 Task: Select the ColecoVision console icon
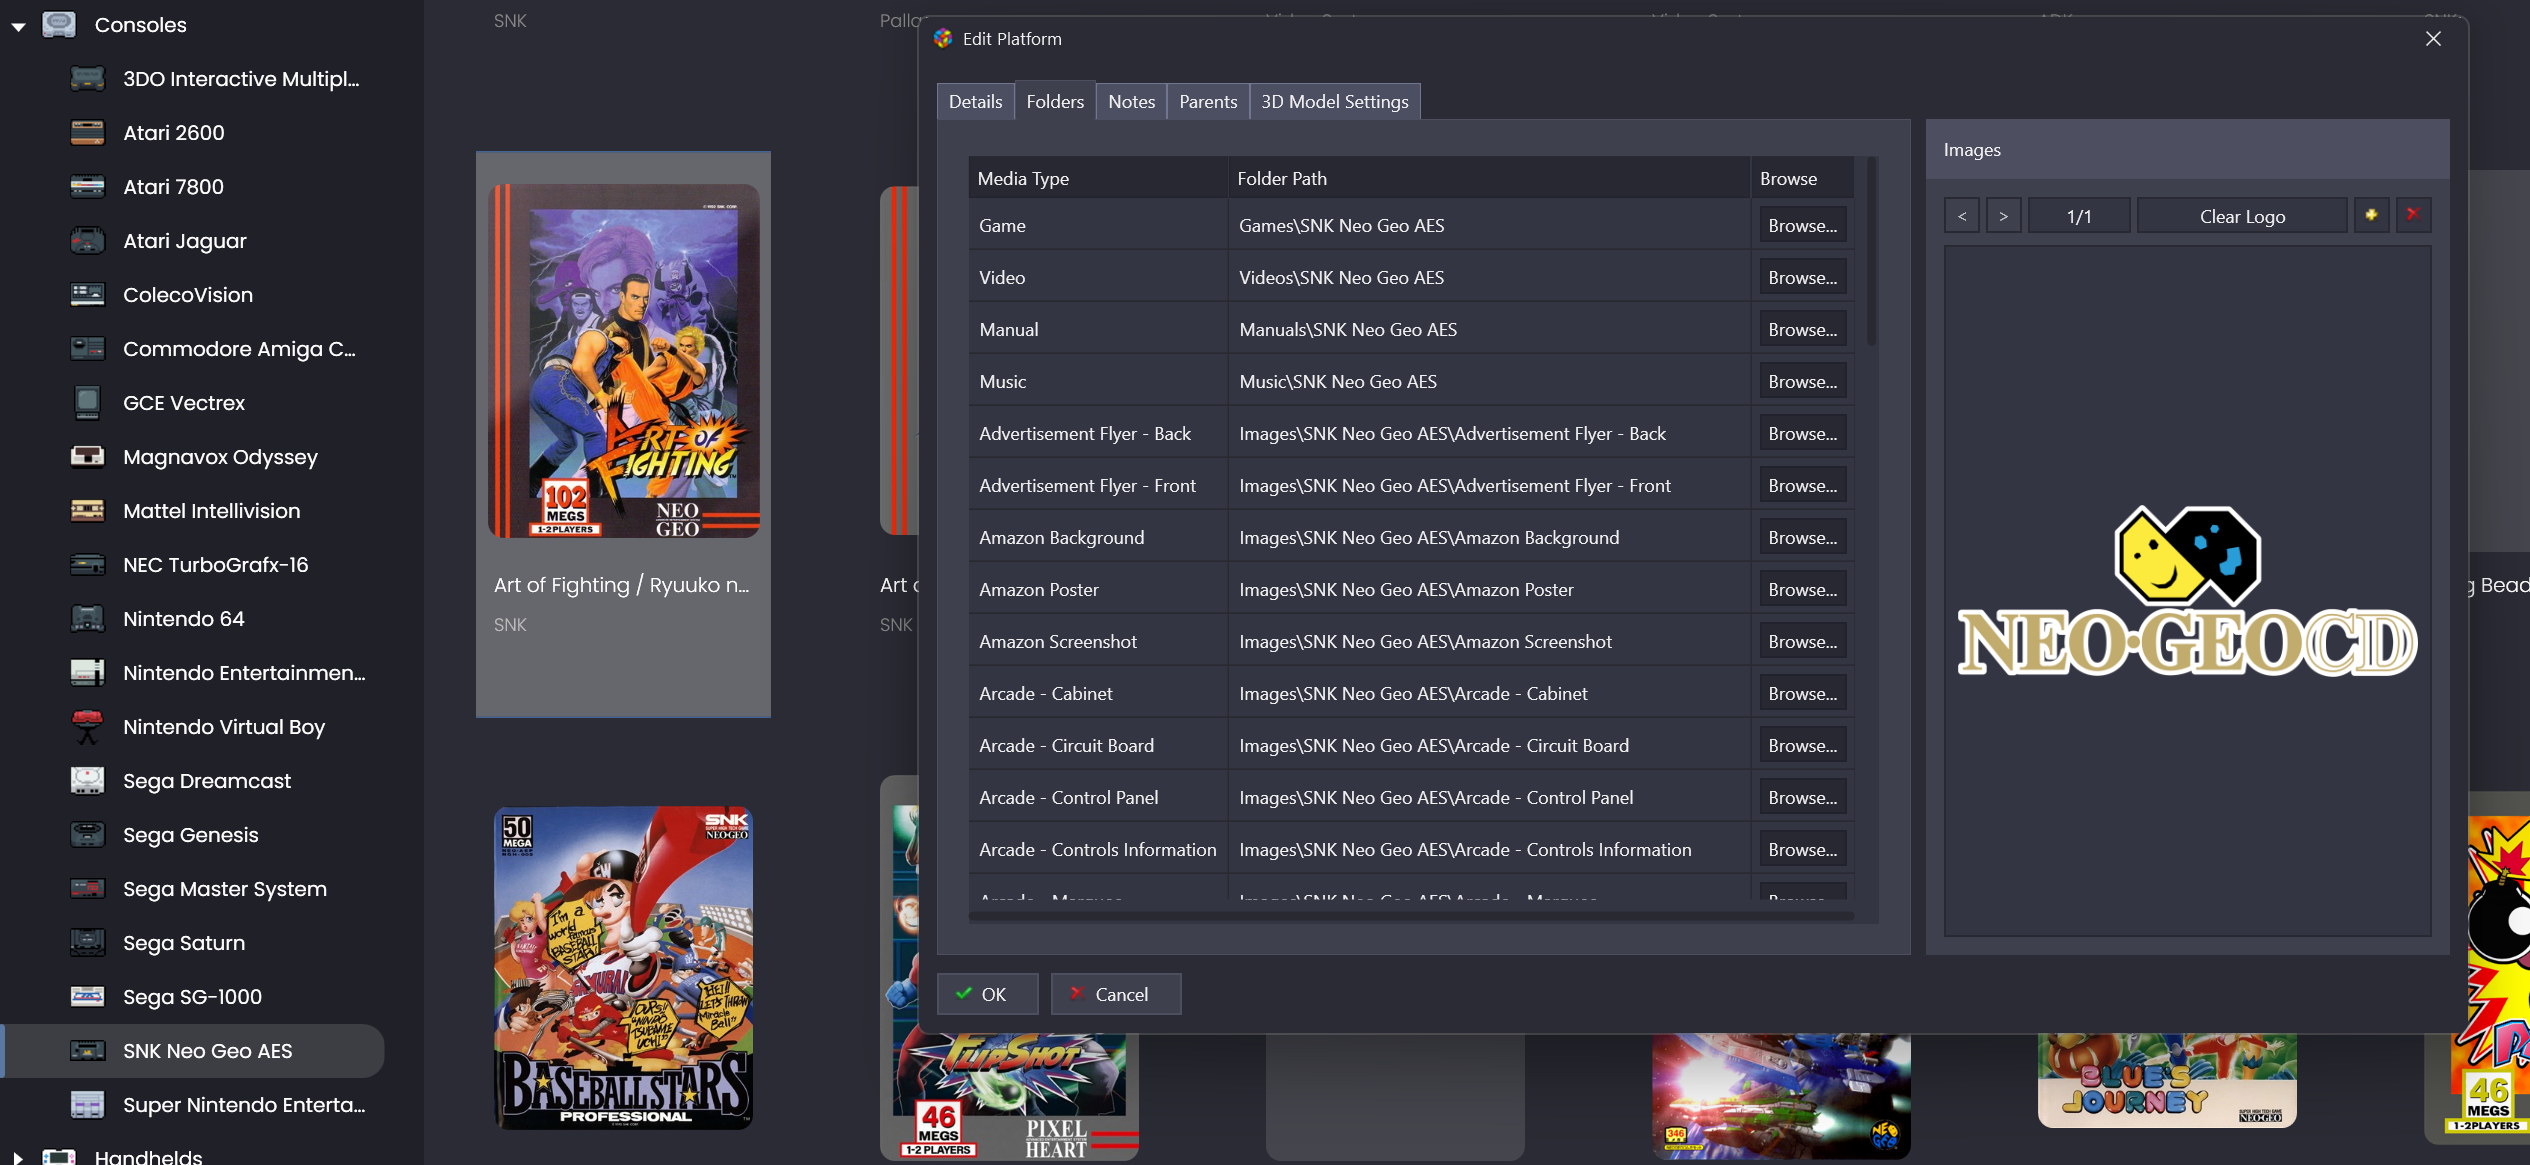click(87, 294)
